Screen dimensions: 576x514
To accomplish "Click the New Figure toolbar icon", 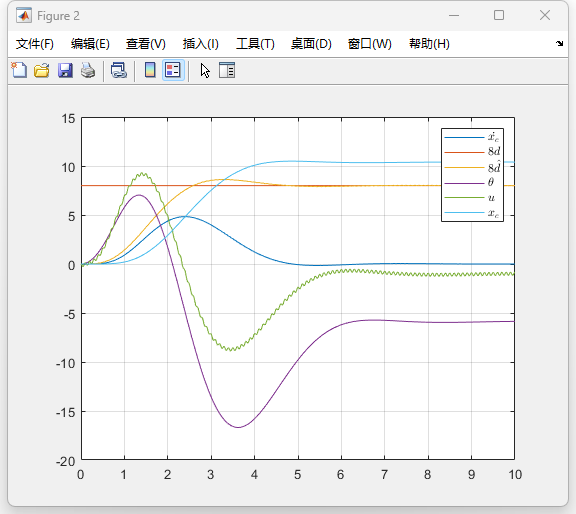I will coord(19,70).
